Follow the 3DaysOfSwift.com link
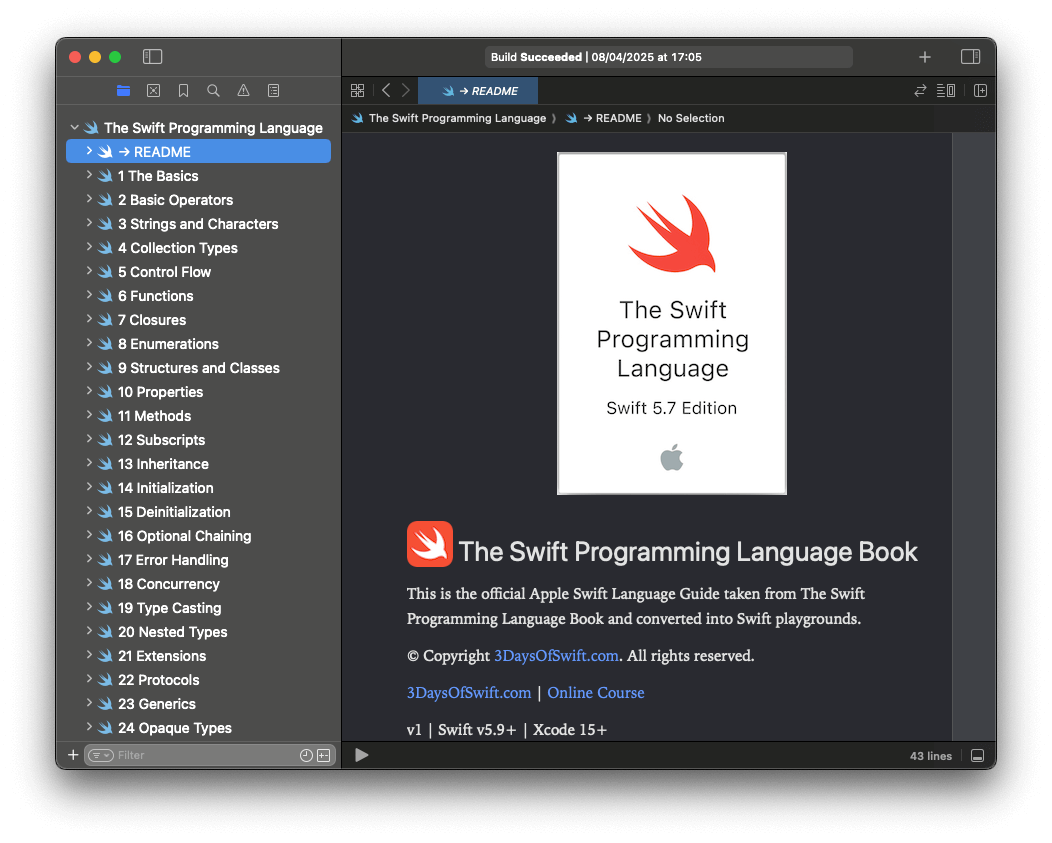1052x843 pixels. tap(469, 692)
